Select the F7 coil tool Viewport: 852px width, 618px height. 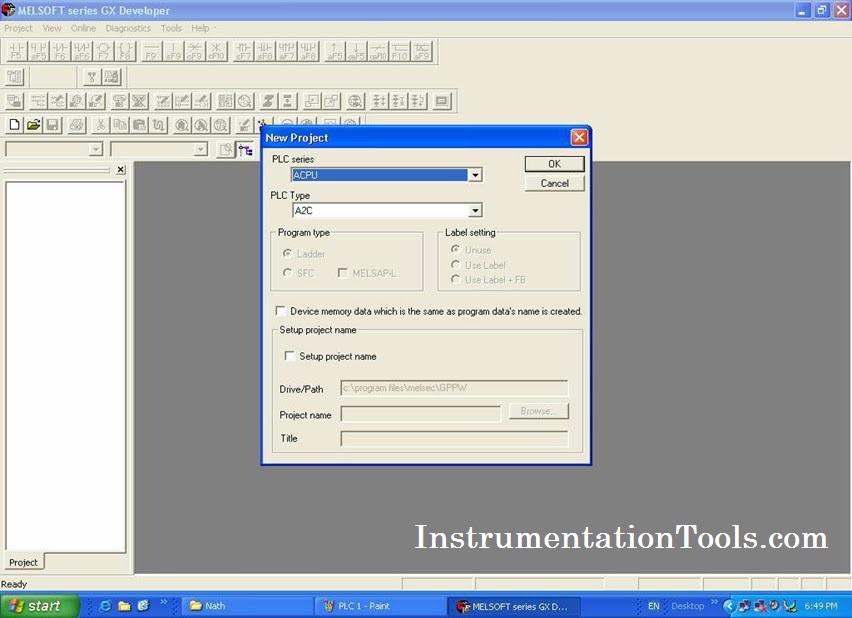[103, 51]
